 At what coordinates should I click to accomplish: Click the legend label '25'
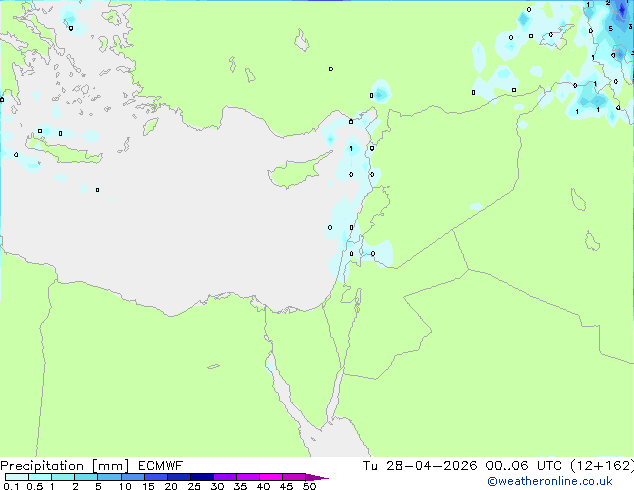click(x=194, y=486)
